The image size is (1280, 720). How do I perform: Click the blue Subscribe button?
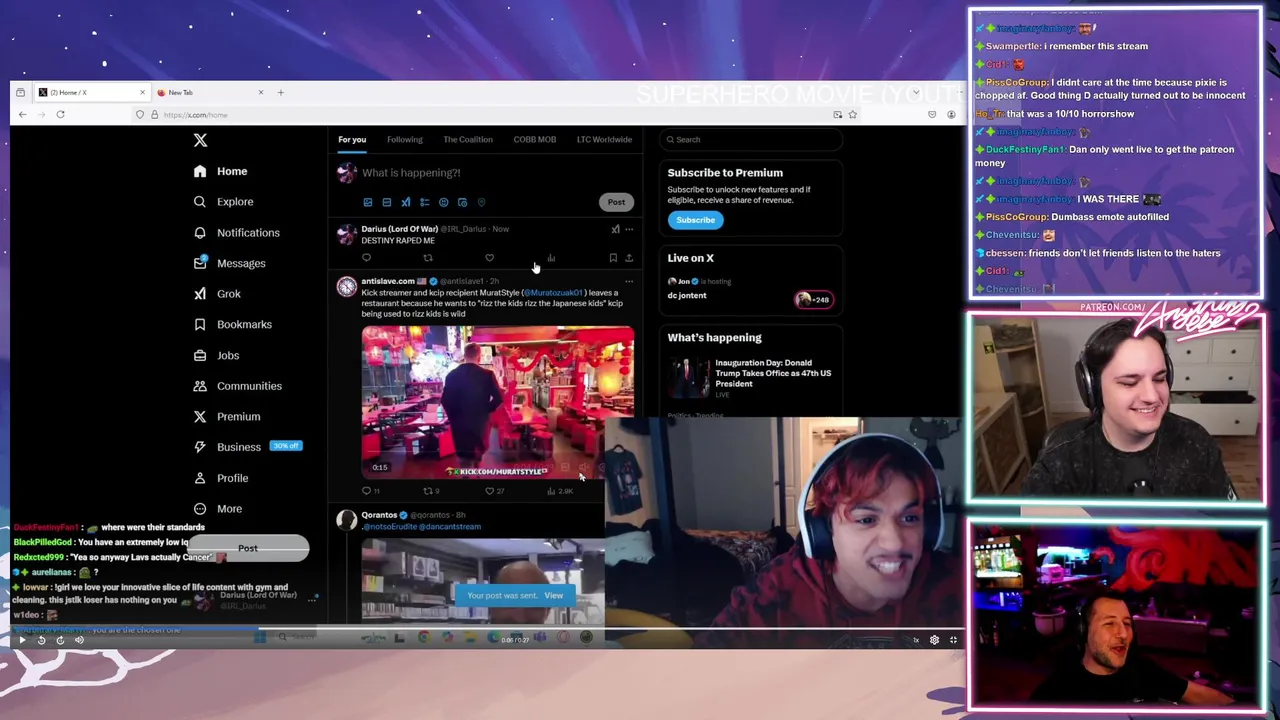pyautogui.click(x=695, y=220)
